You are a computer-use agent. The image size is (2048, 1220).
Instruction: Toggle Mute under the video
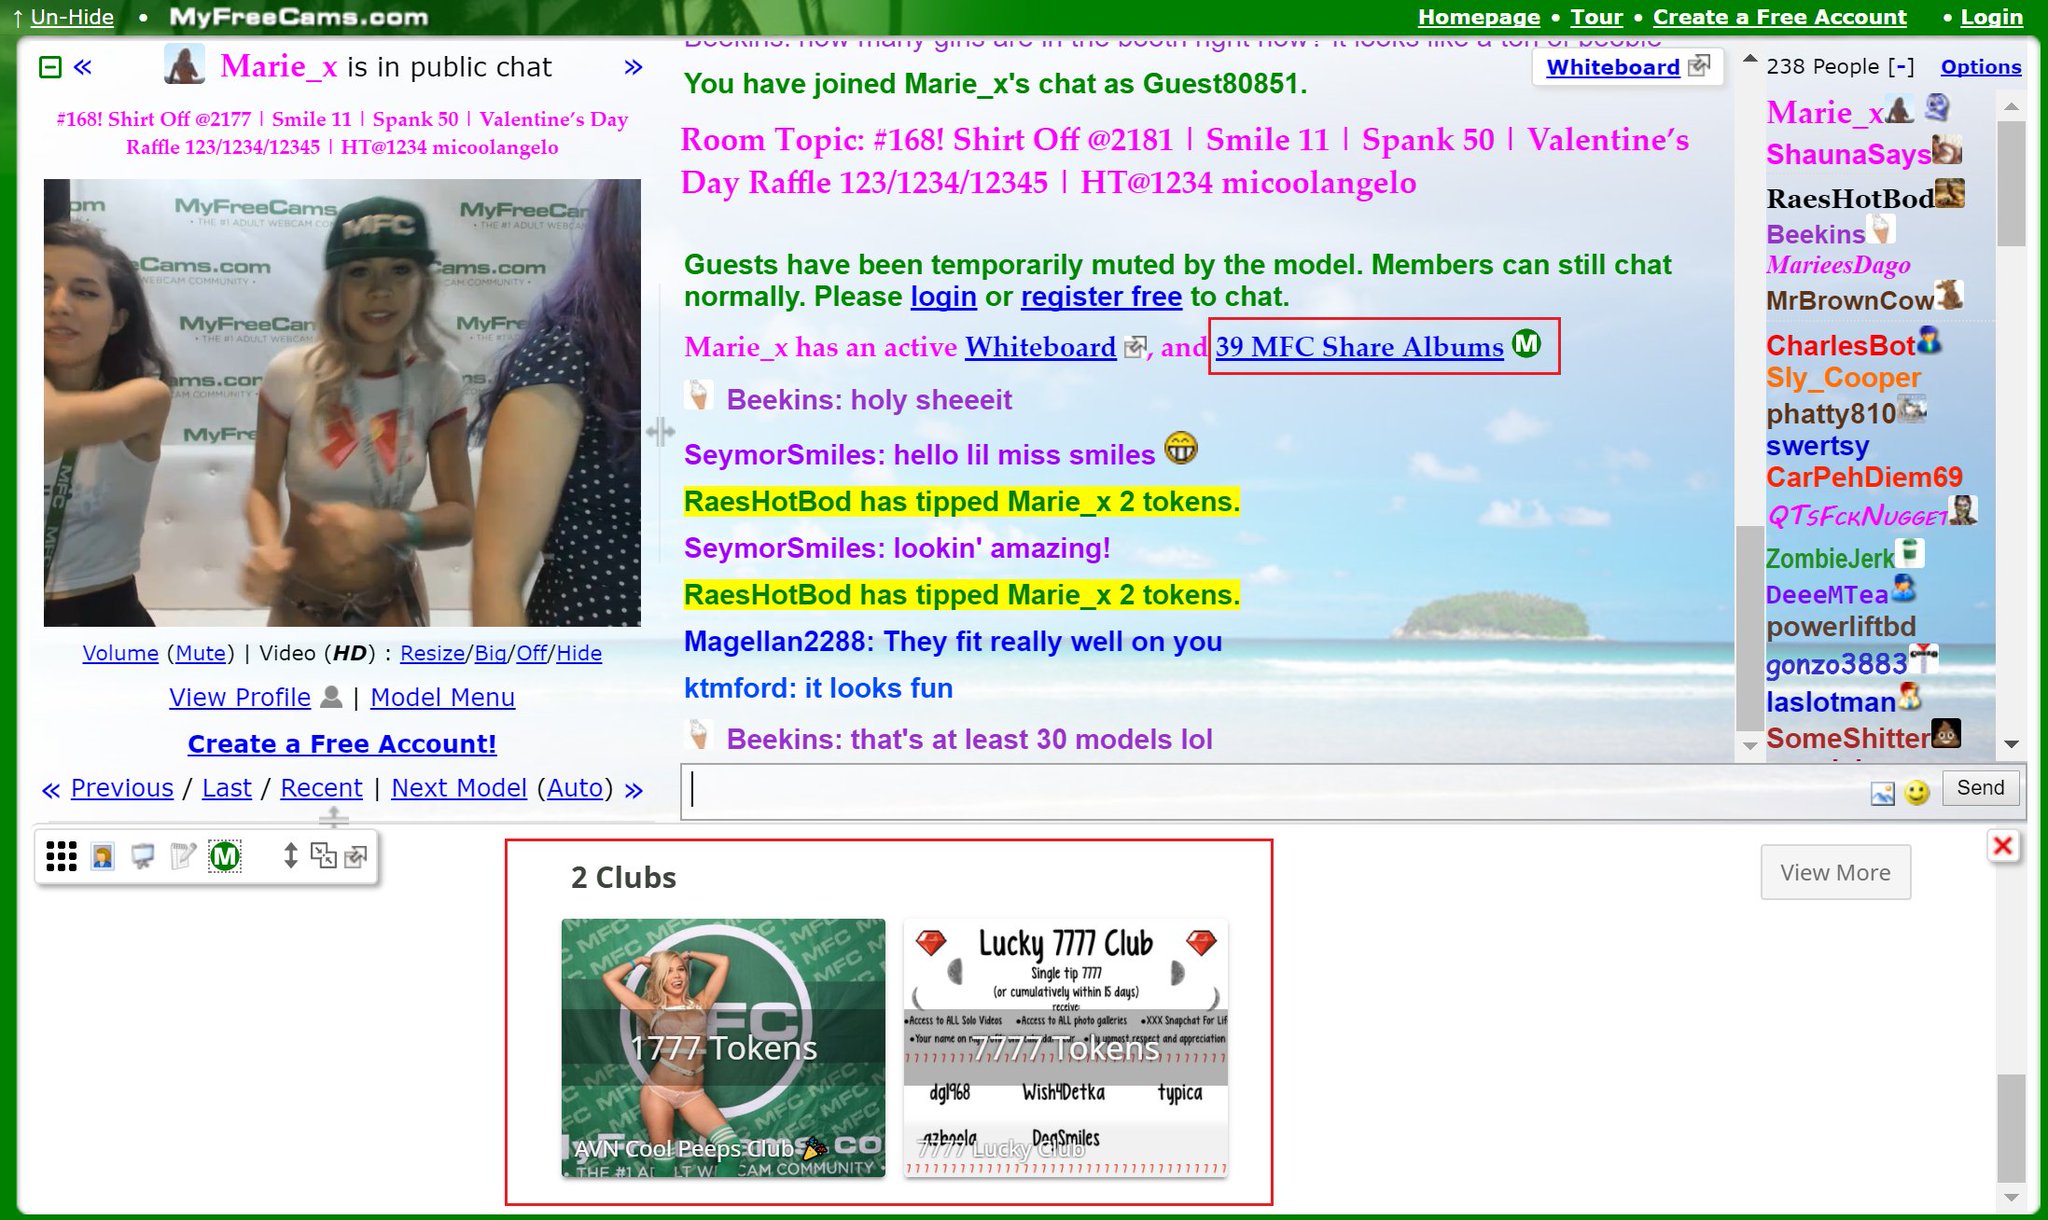200,653
